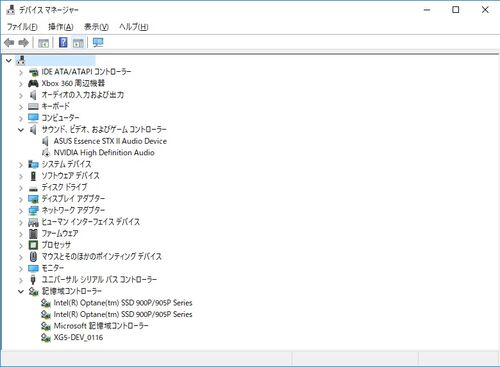The height and width of the screenshot is (367, 500).
Task: Expand the Xbox 360 周辺機器 category
Action: (21, 84)
